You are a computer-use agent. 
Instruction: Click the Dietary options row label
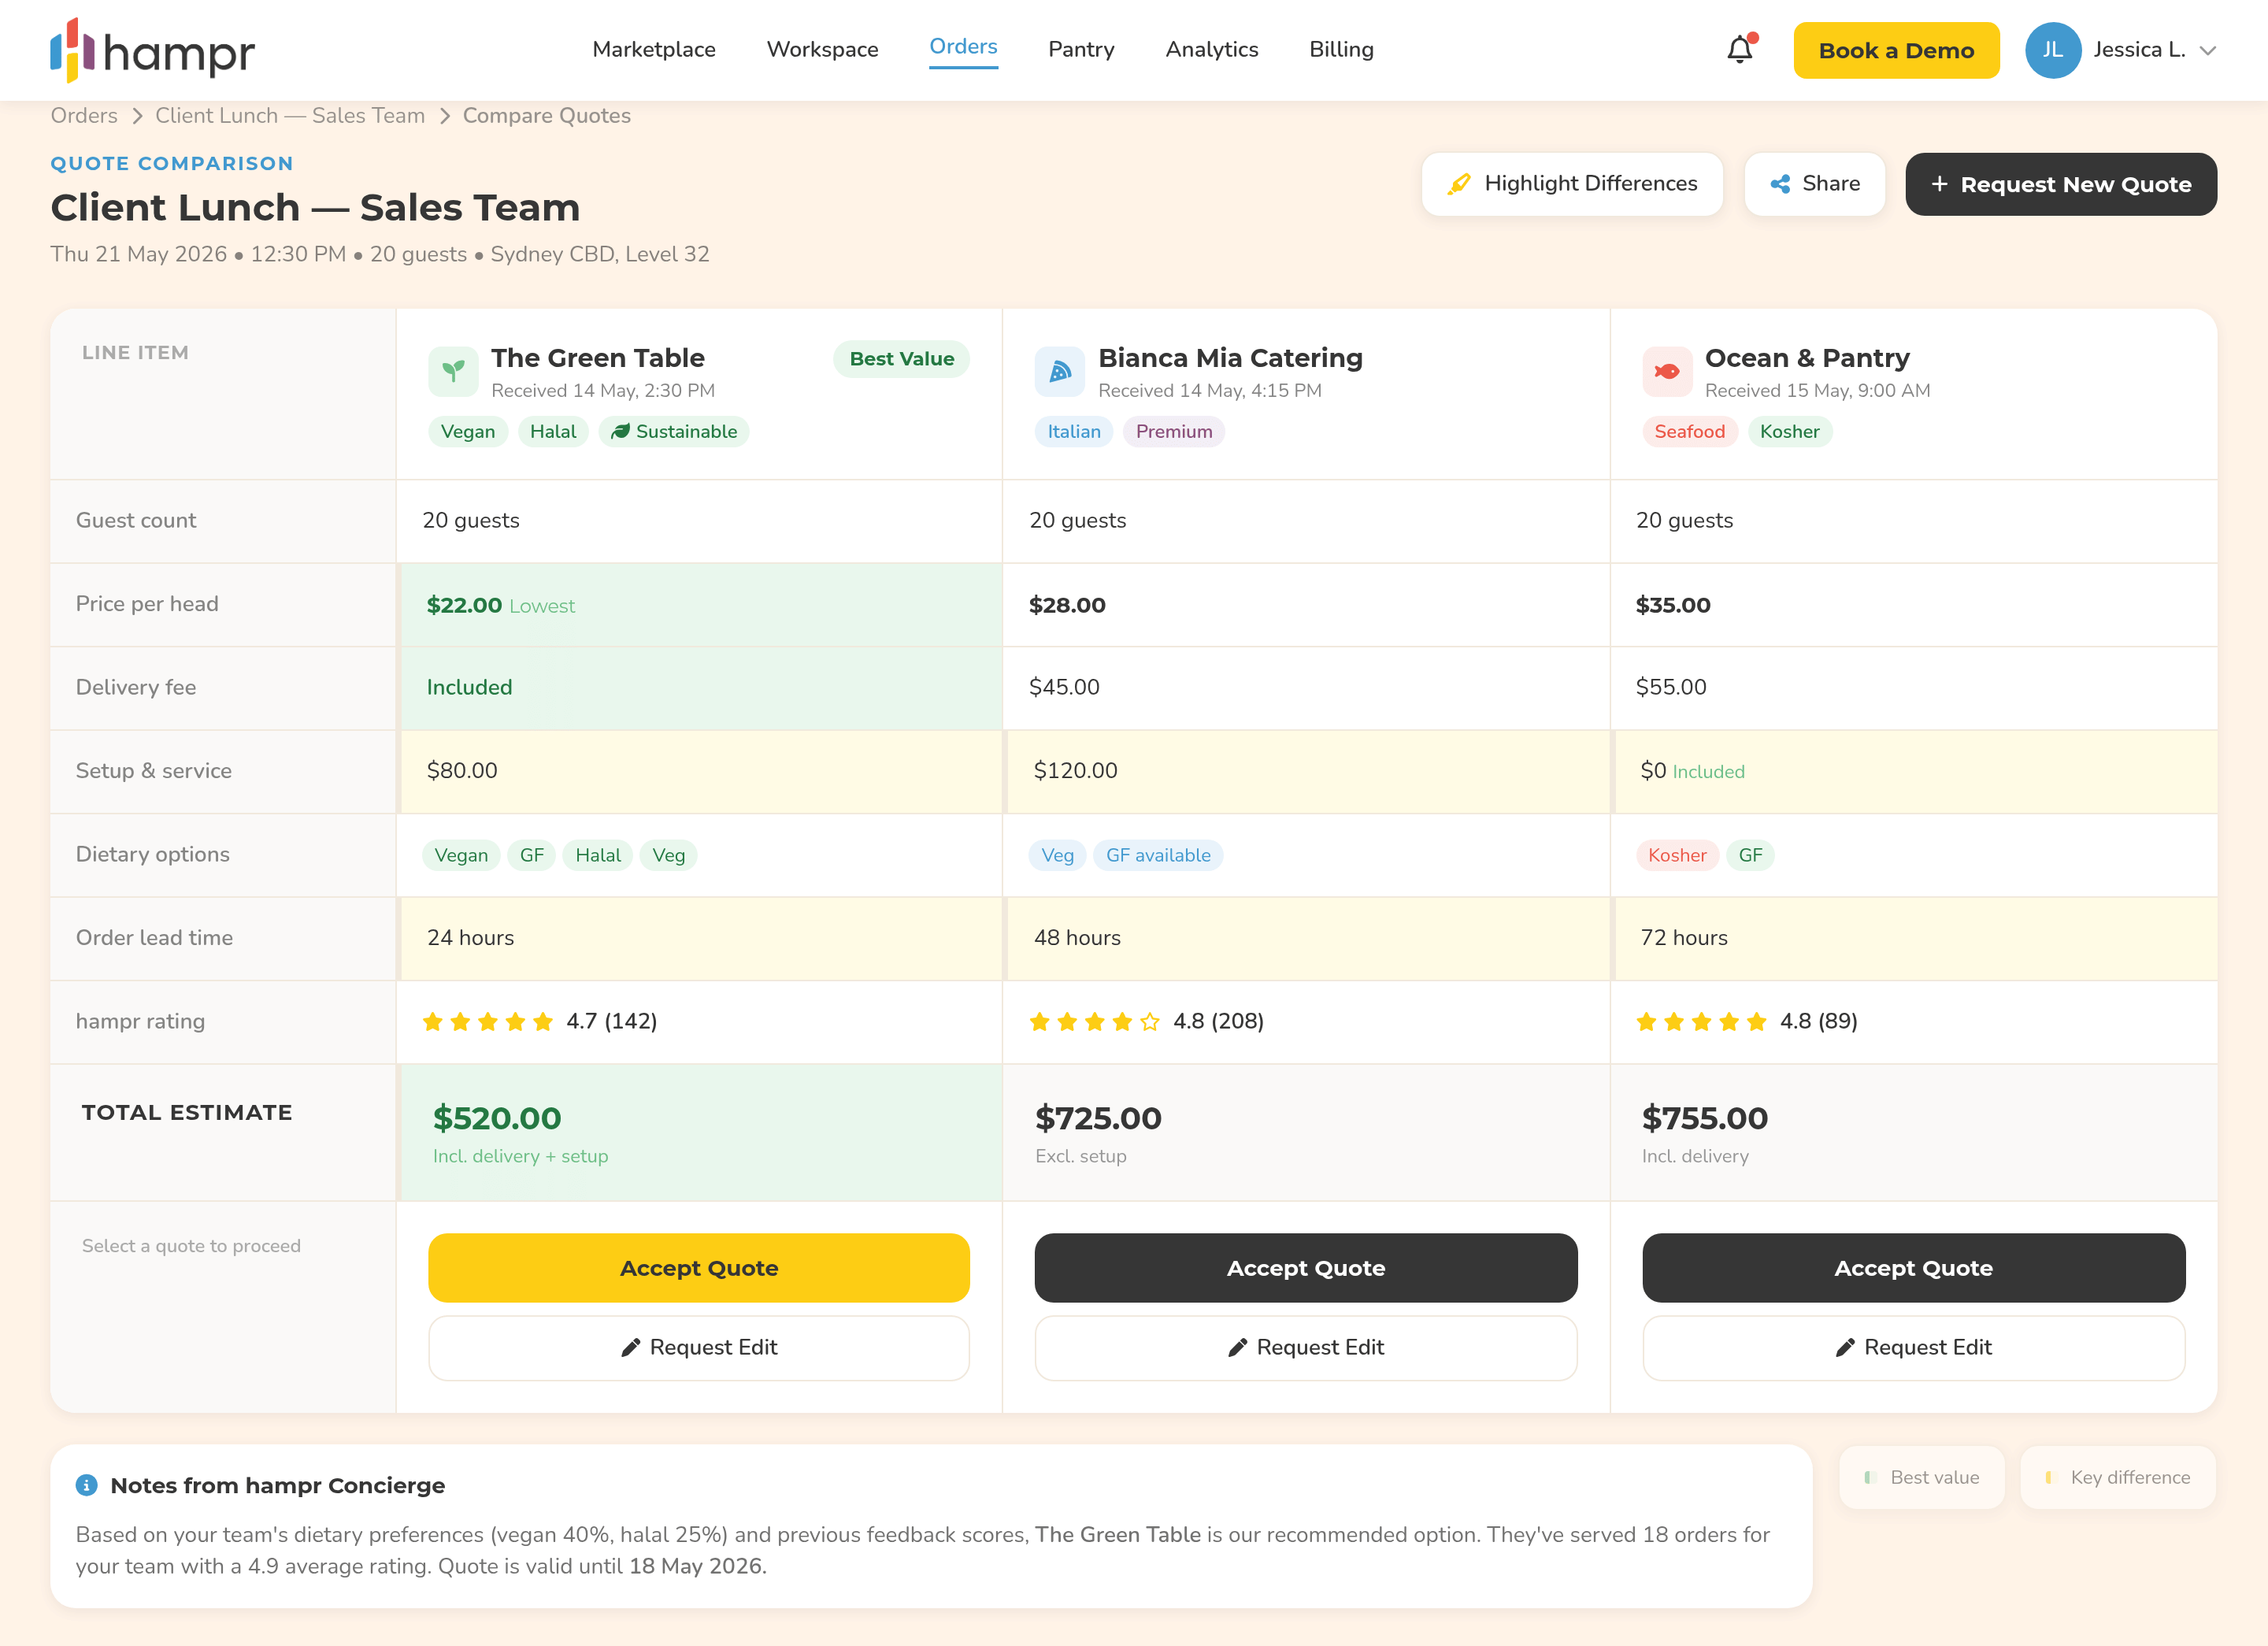[x=152, y=854]
